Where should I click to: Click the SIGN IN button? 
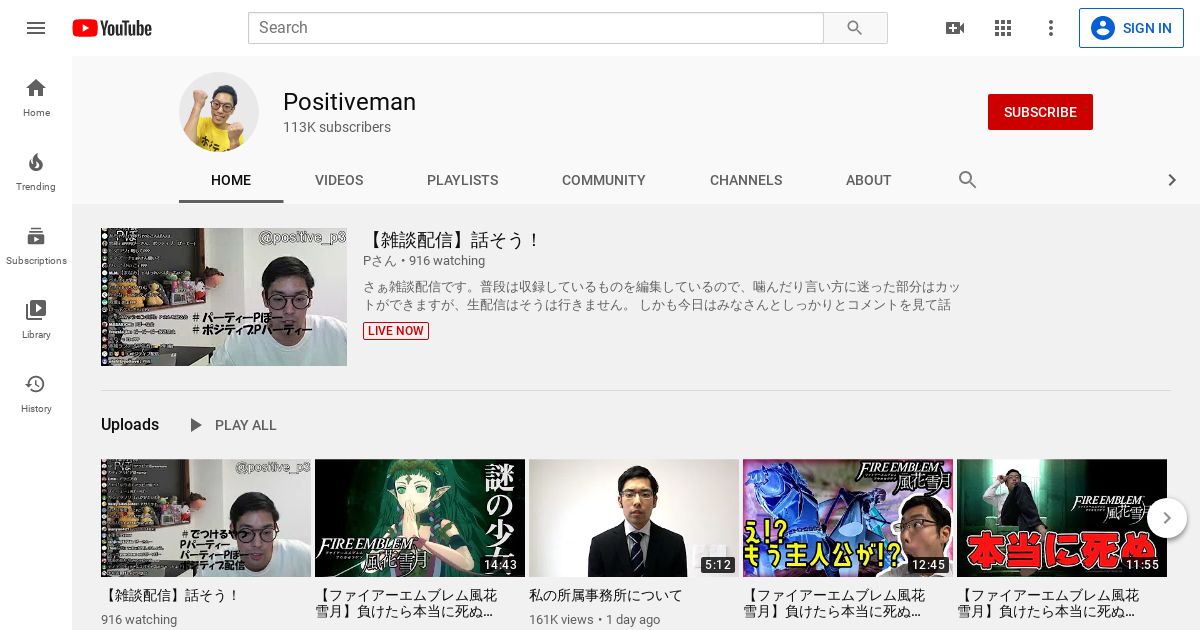pyautogui.click(x=1131, y=28)
